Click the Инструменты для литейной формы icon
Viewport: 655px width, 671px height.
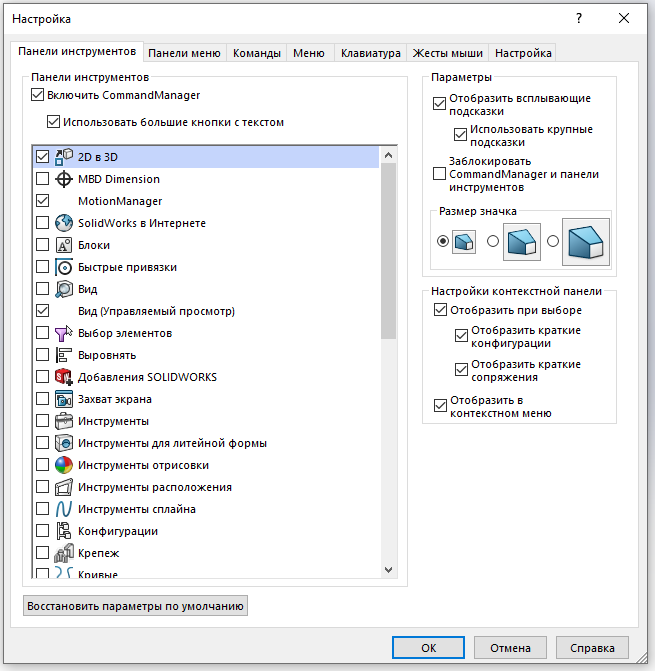tap(64, 443)
